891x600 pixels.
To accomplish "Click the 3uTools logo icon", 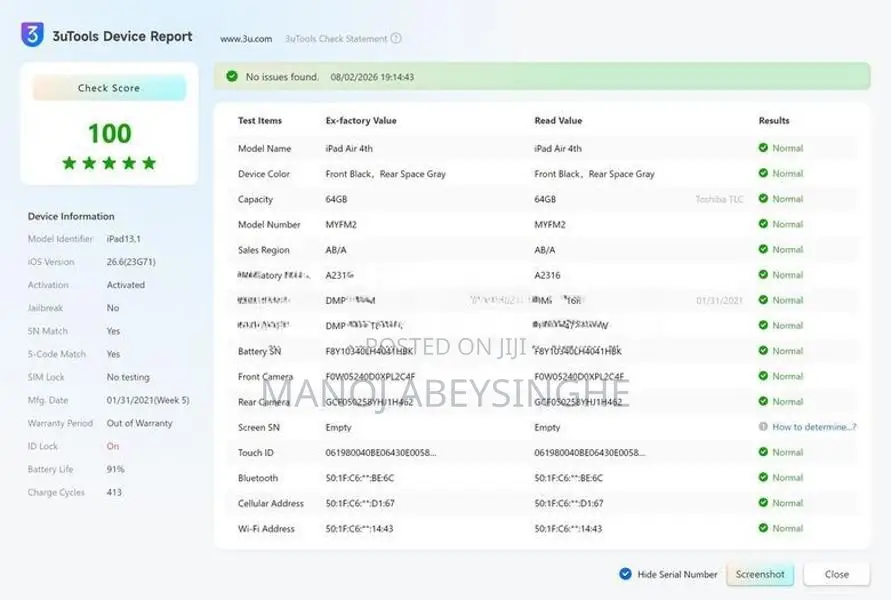I will [x=32, y=35].
